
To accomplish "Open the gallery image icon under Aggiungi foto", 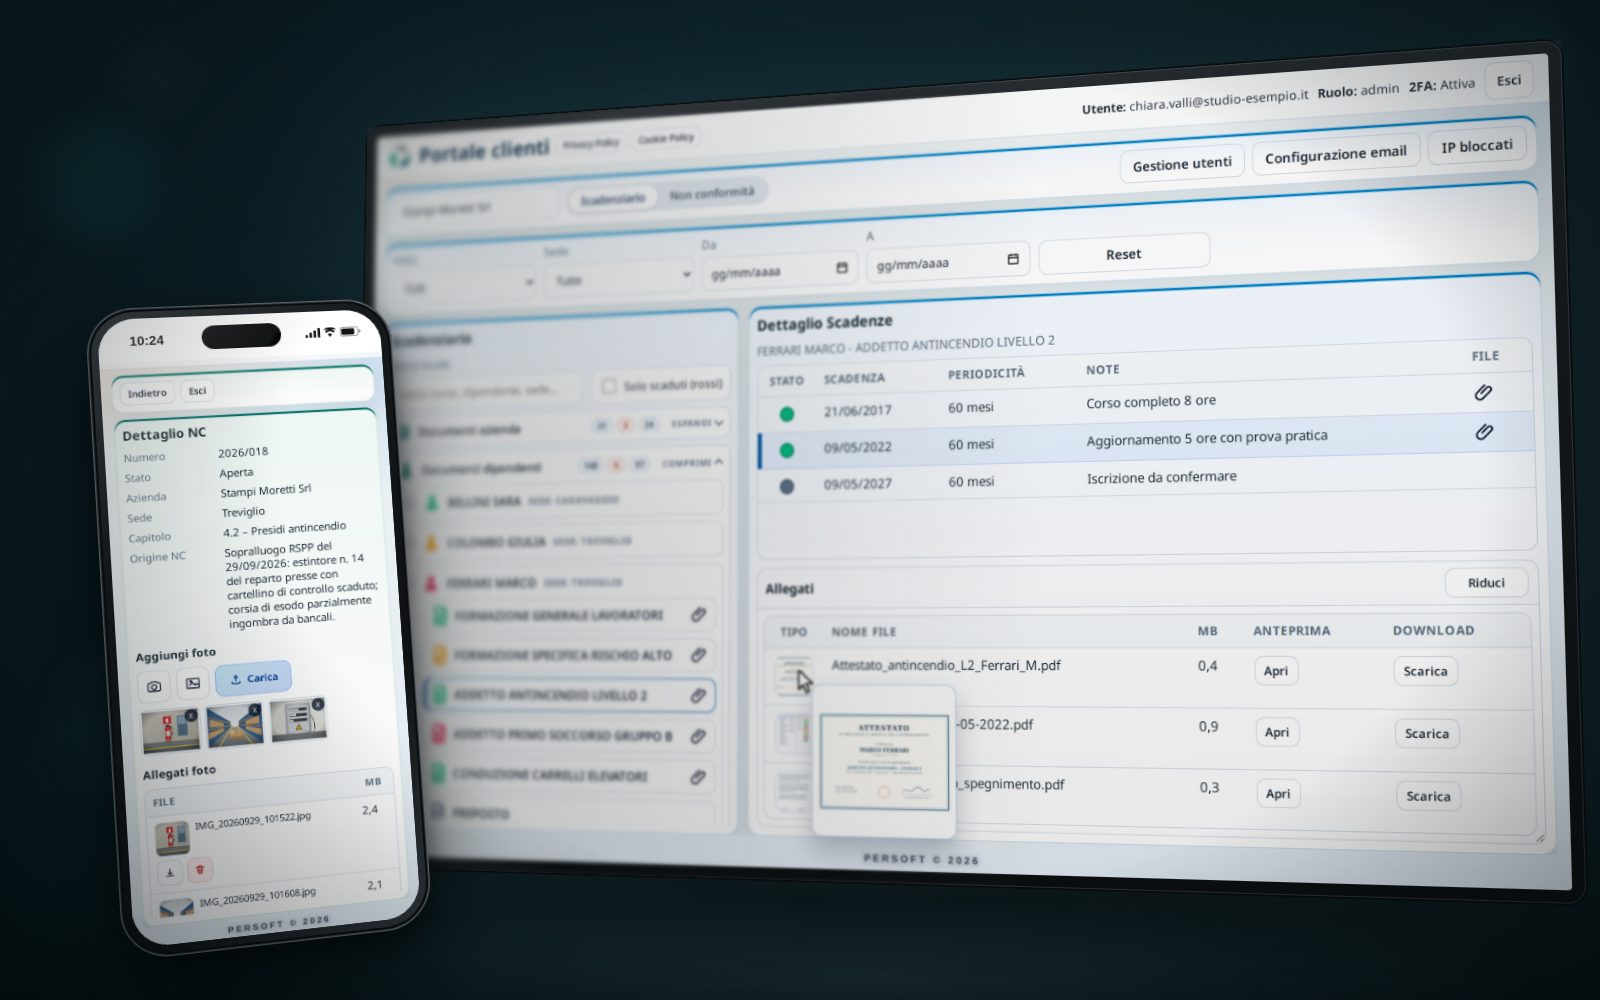I will [x=193, y=683].
